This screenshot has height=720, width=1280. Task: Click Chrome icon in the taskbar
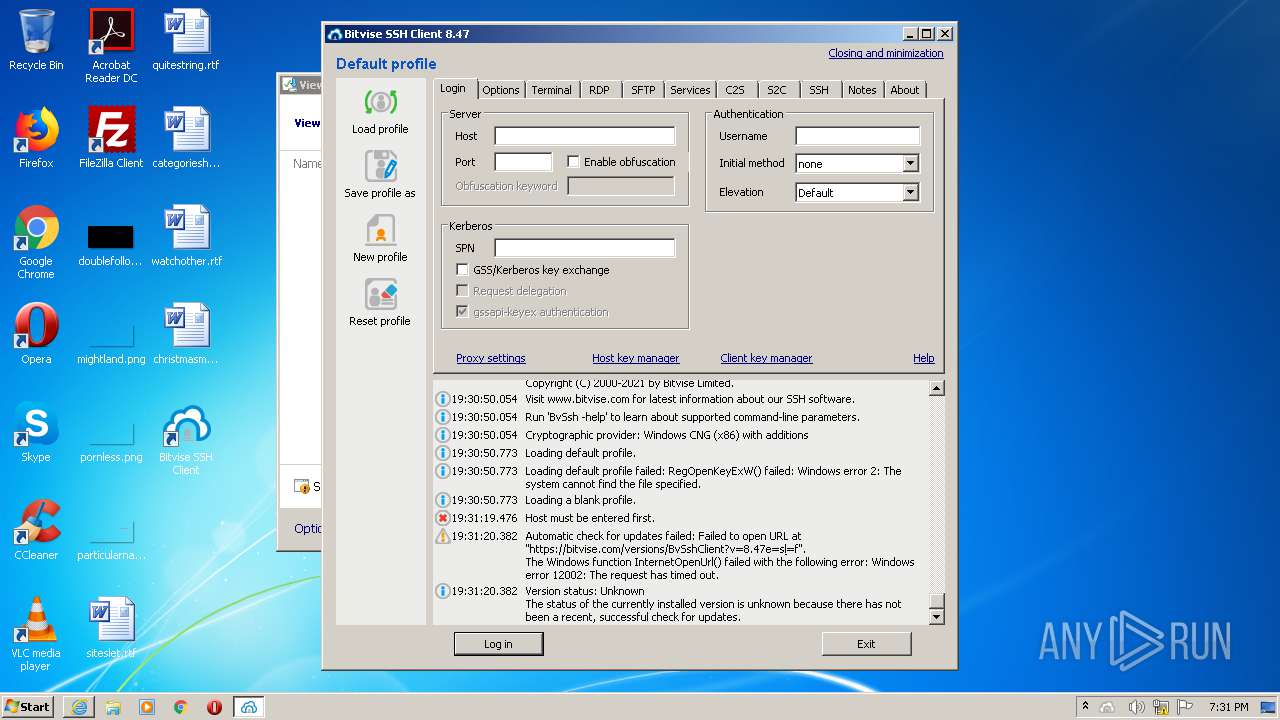[180, 707]
